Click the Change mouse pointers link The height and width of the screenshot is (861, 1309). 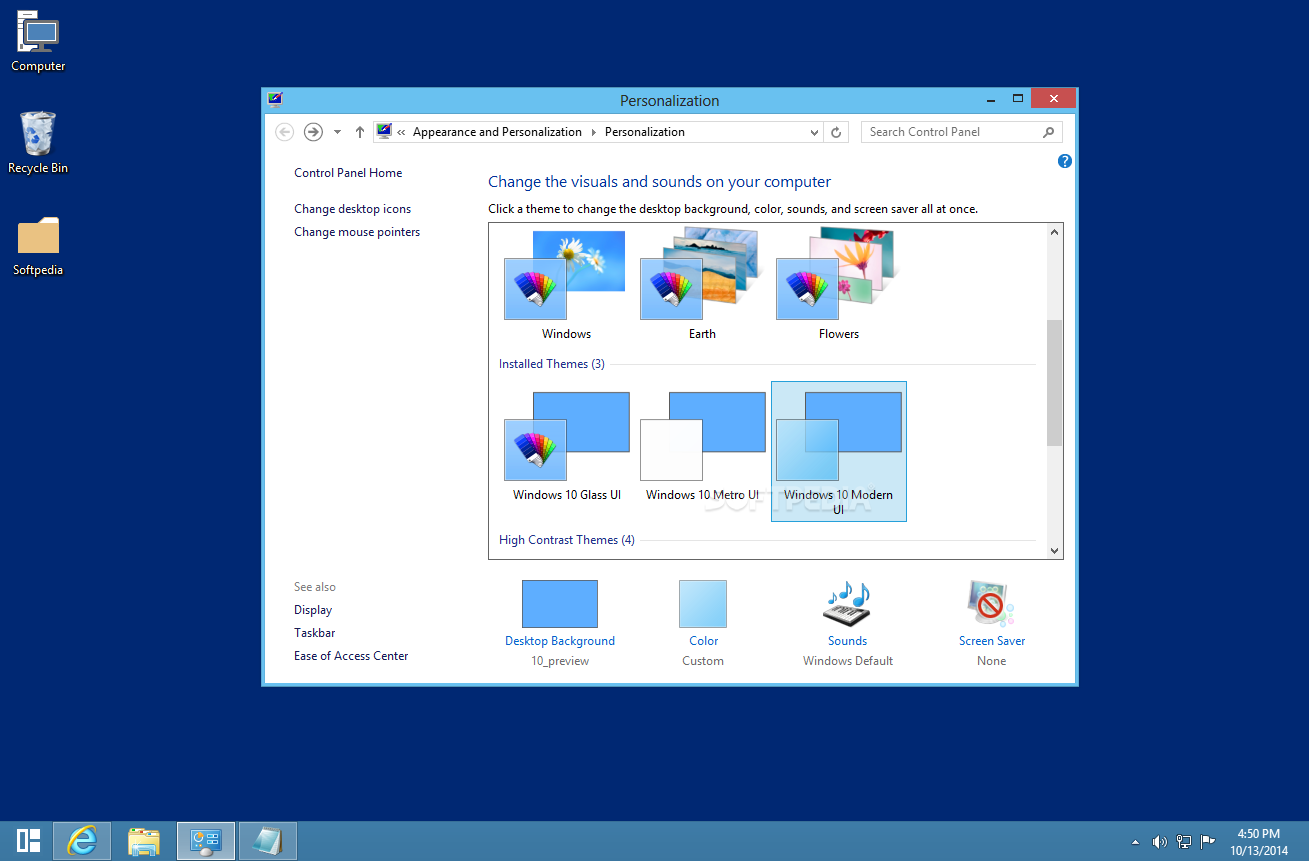click(357, 231)
